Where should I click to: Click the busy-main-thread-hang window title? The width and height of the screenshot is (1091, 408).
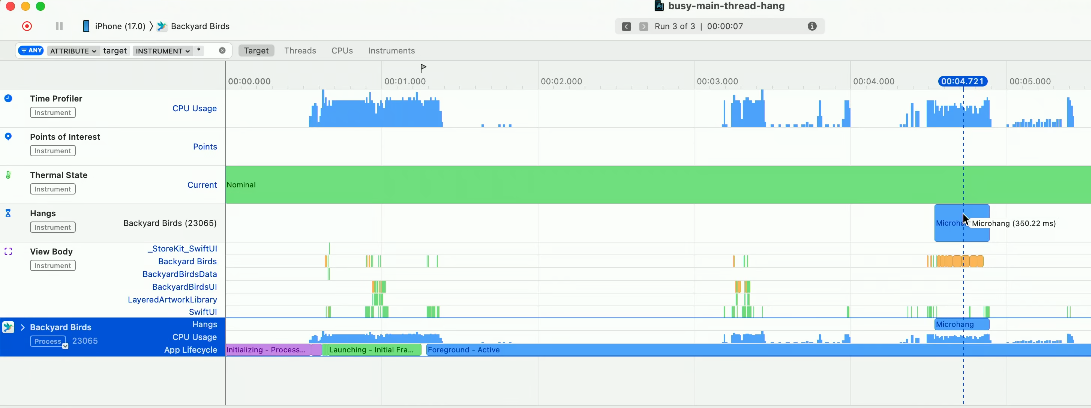(x=726, y=6)
